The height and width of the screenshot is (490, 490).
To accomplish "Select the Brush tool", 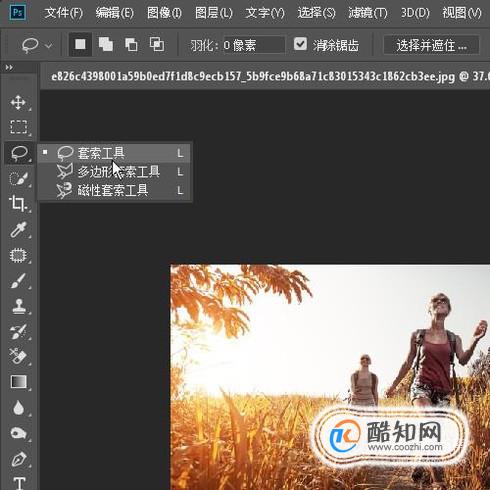I will click(x=18, y=281).
